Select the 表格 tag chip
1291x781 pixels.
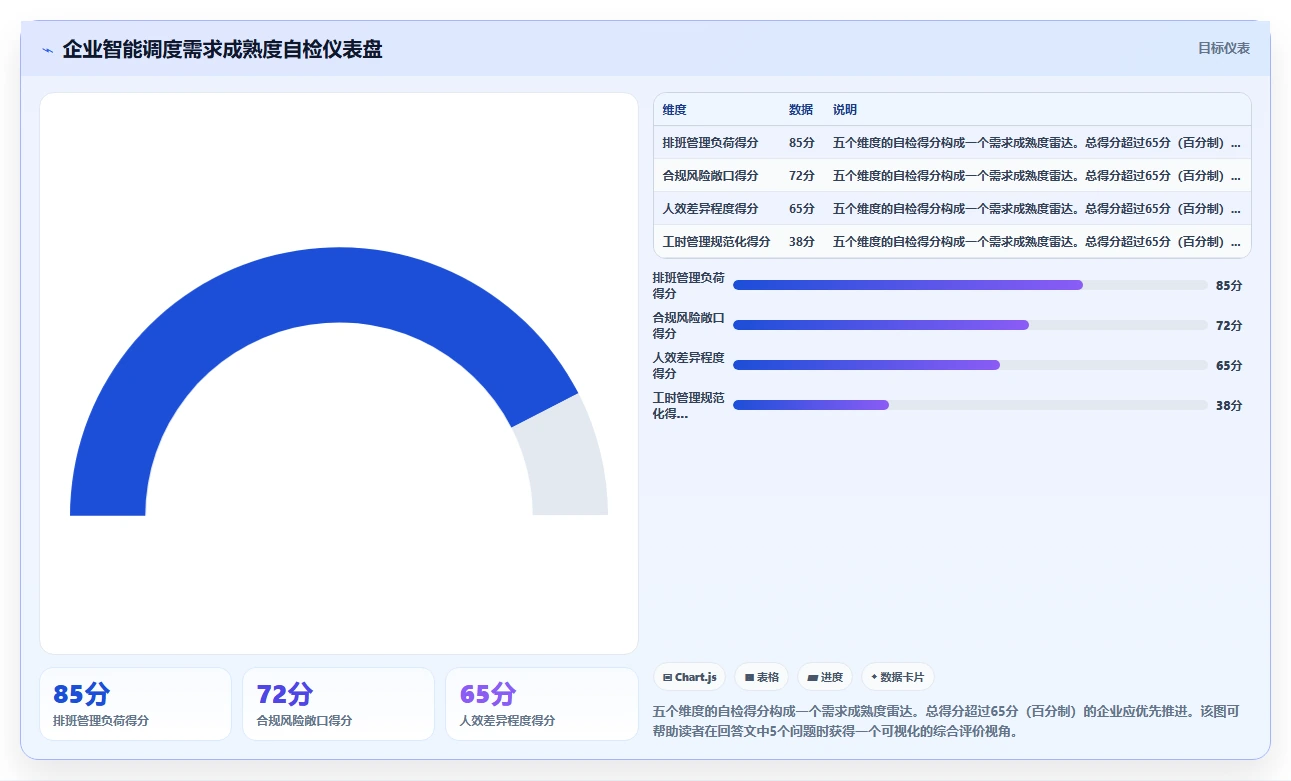(x=762, y=677)
